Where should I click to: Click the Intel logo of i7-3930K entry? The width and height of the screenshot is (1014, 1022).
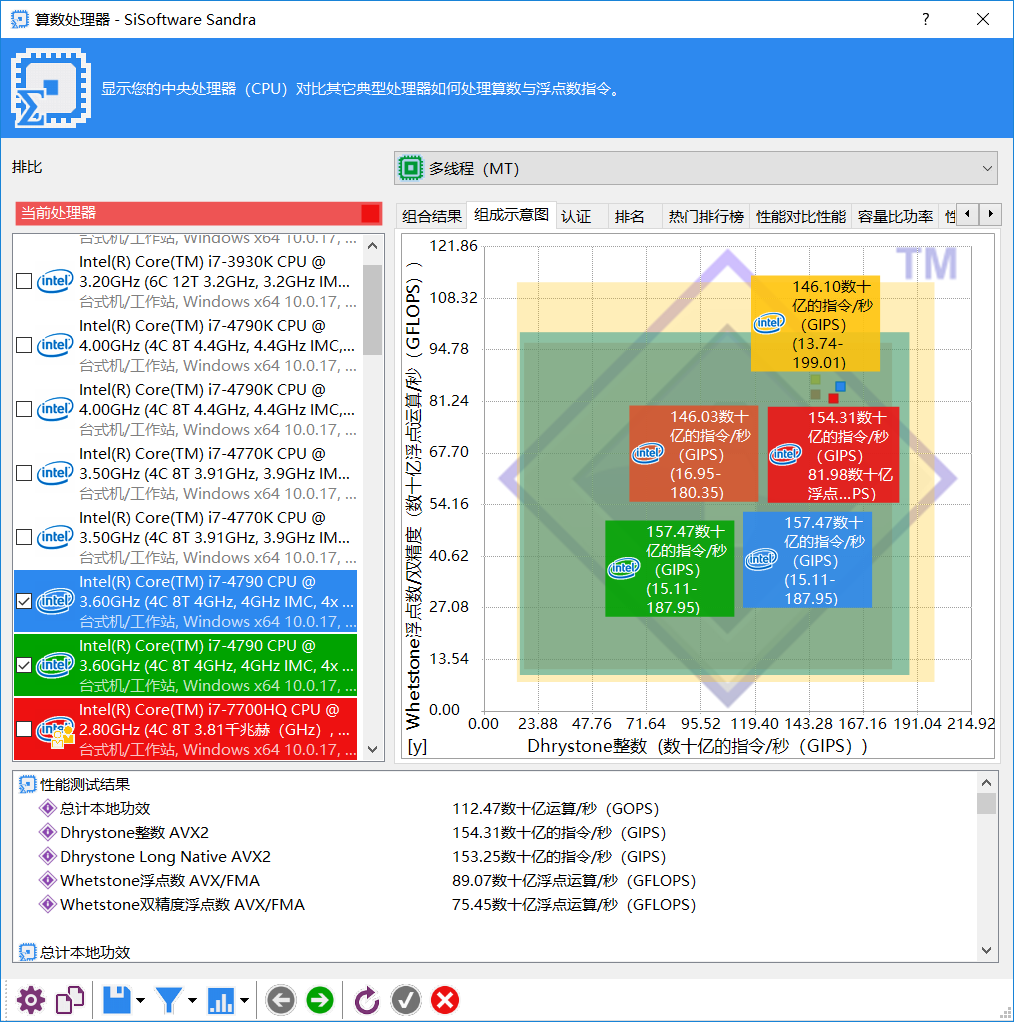pos(55,281)
